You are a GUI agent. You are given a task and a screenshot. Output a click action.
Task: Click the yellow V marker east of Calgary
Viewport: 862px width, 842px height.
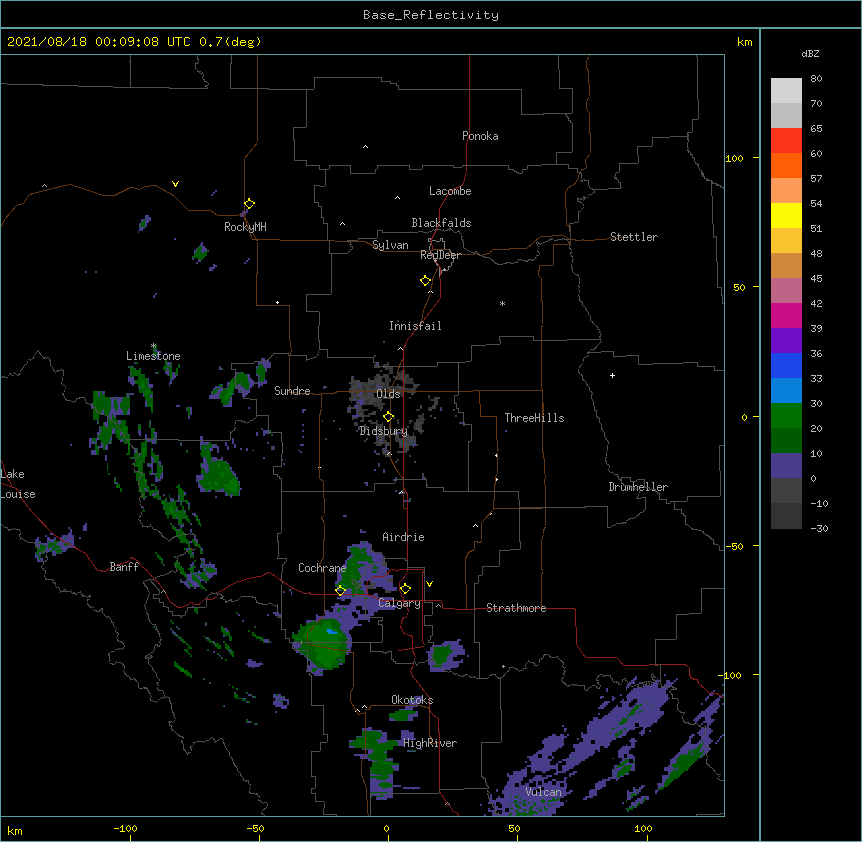pyautogui.click(x=429, y=584)
